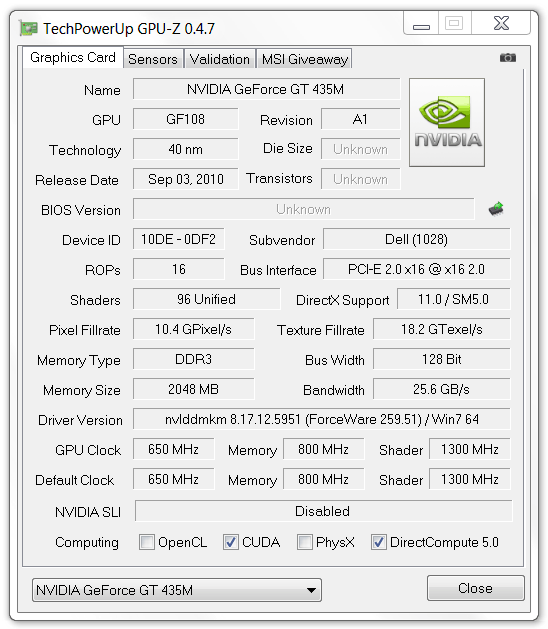Image resolution: width=548 pixels, height=629 pixels.
Task: Click the BIOS Version Unknown field
Action: point(304,209)
